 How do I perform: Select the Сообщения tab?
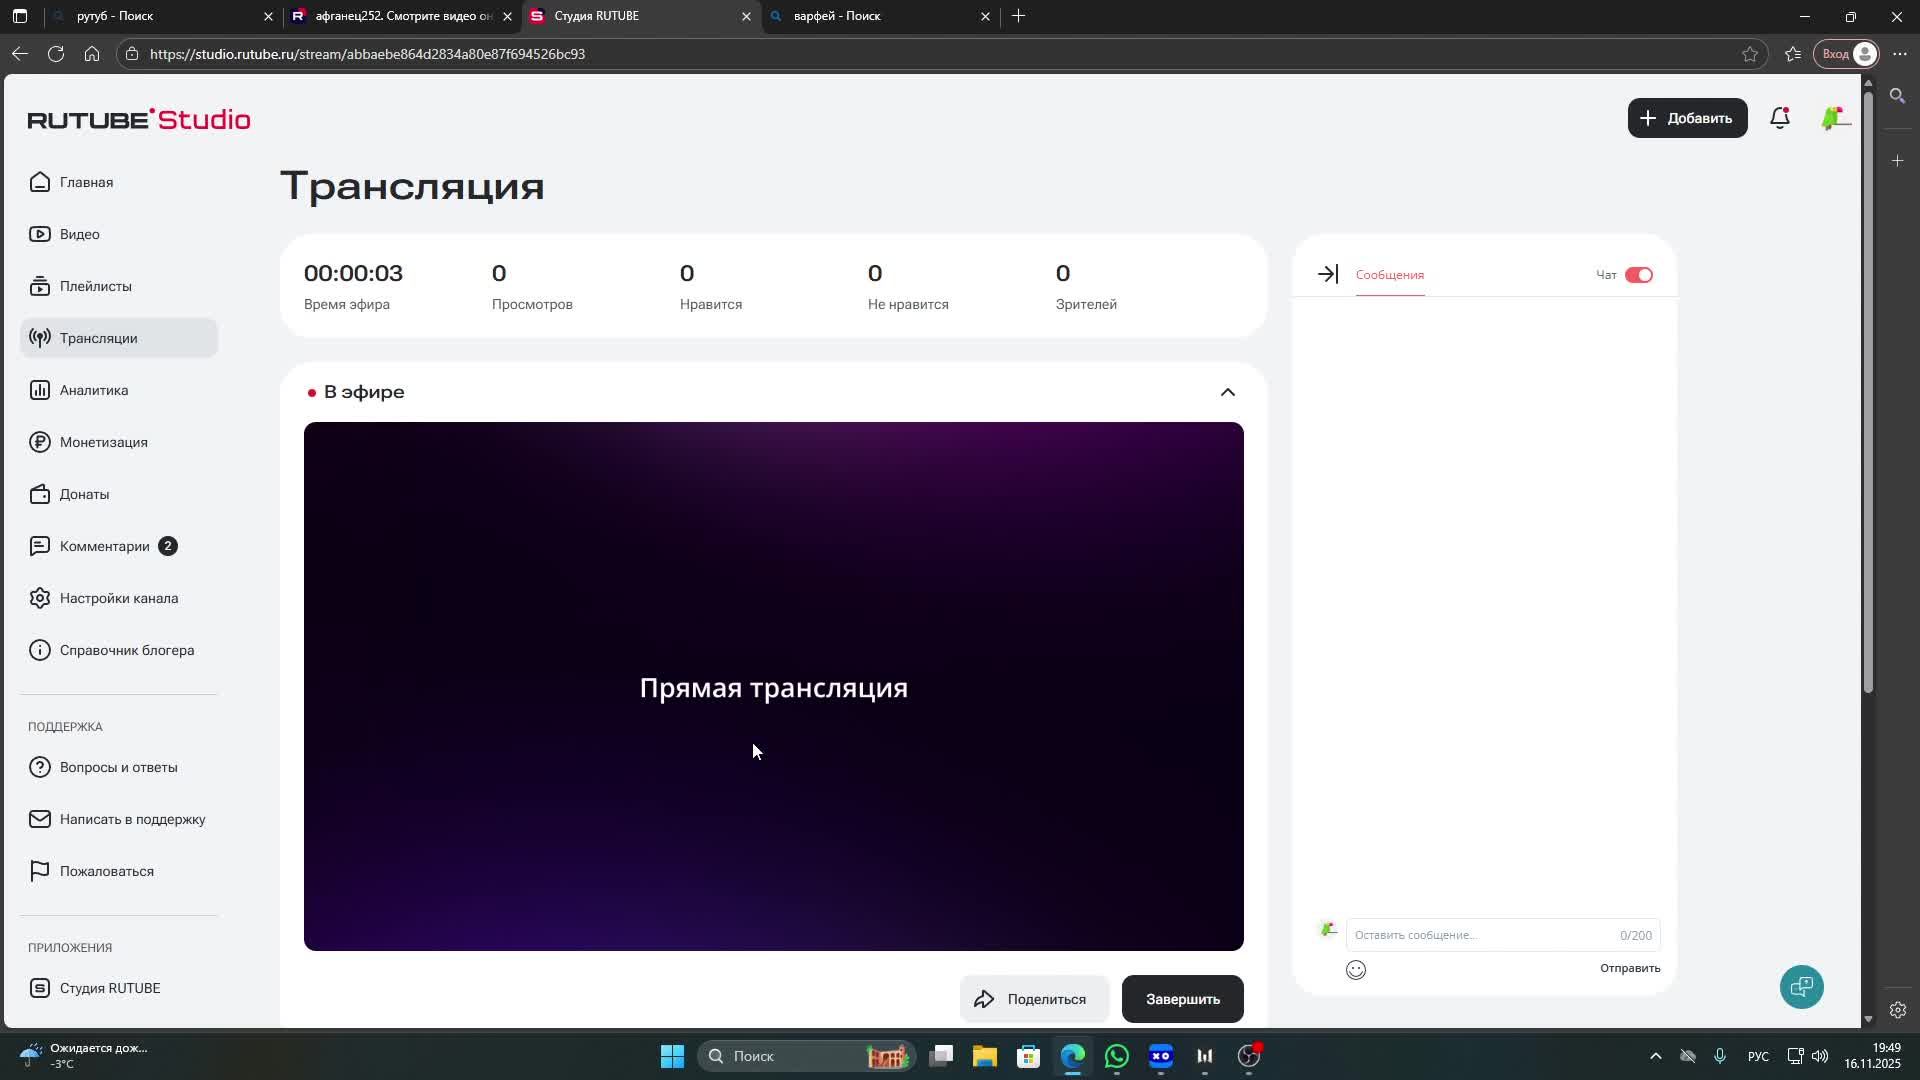point(1389,275)
